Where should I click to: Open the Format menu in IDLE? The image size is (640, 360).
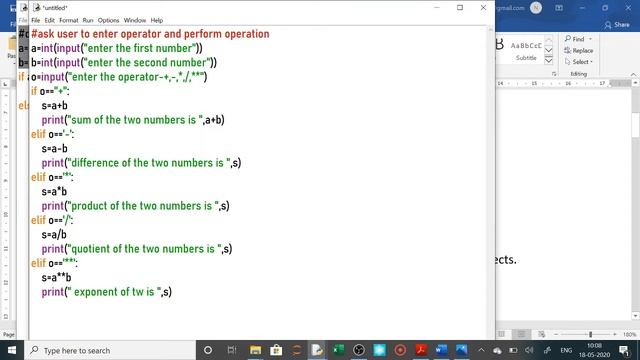click(x=69, y=20)
